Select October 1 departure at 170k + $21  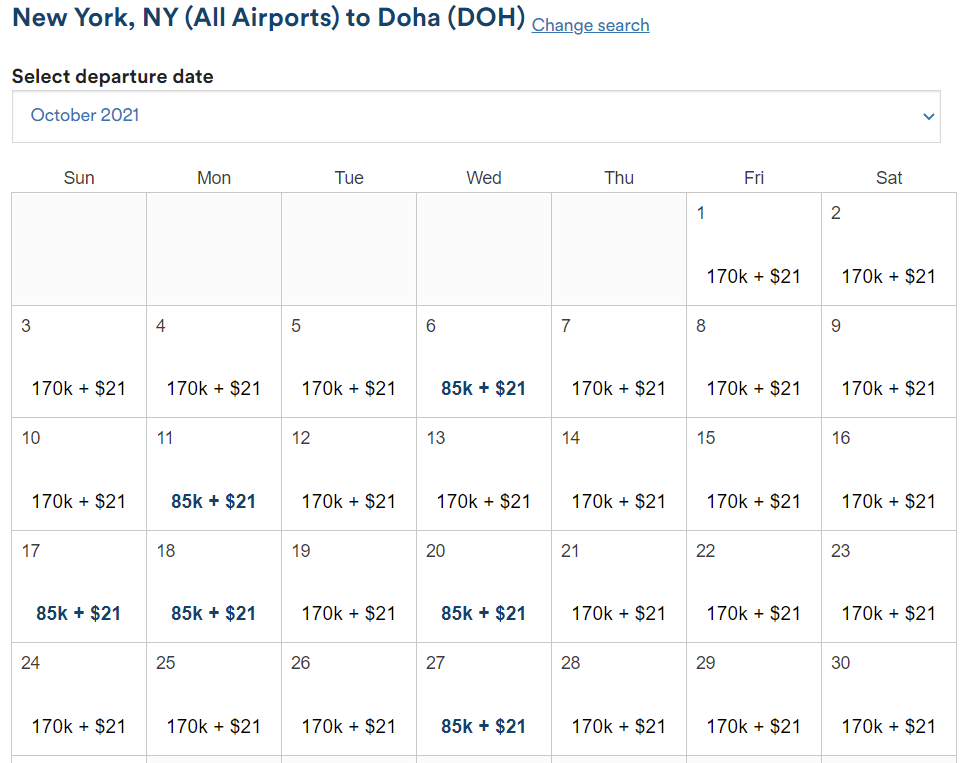coord(753,248)
